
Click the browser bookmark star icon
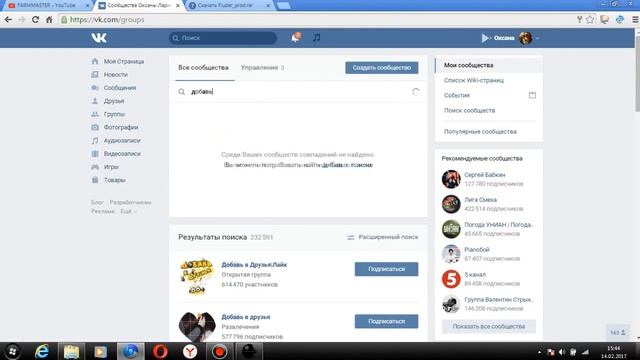point(590,20)
